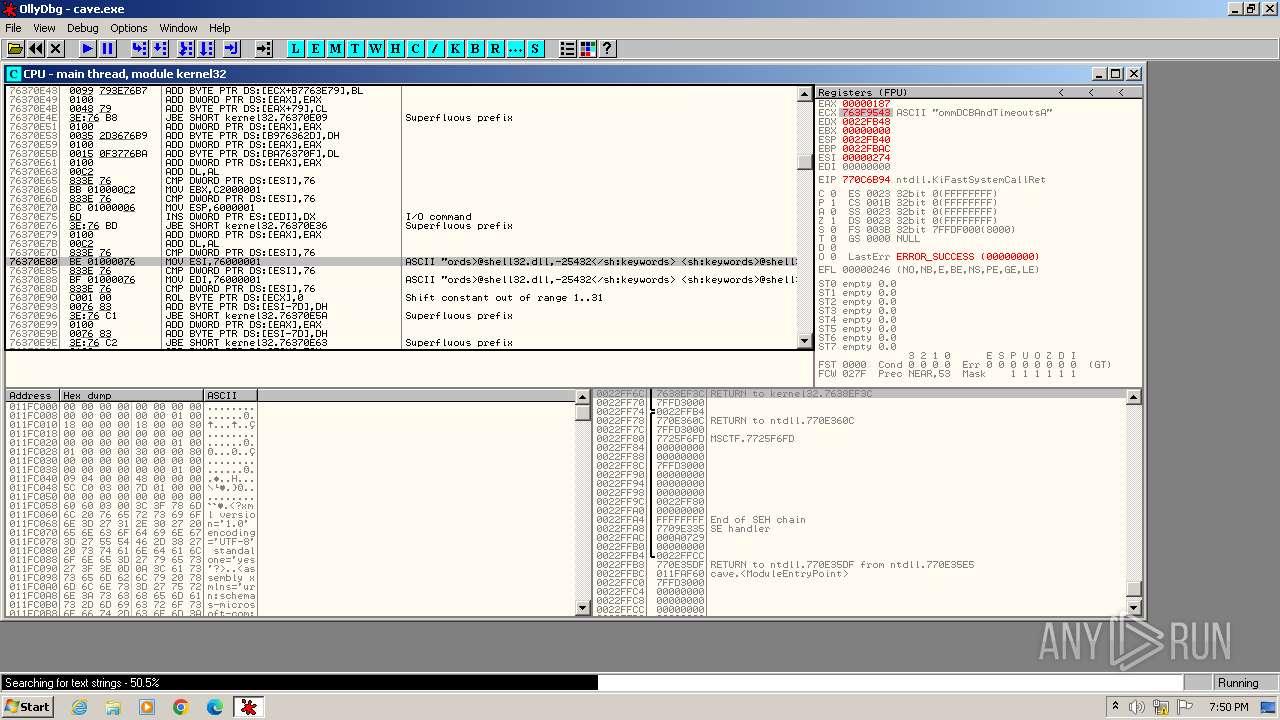Show CPU window with C button
Screen dimensions: 1280x720
click(416, 48)
